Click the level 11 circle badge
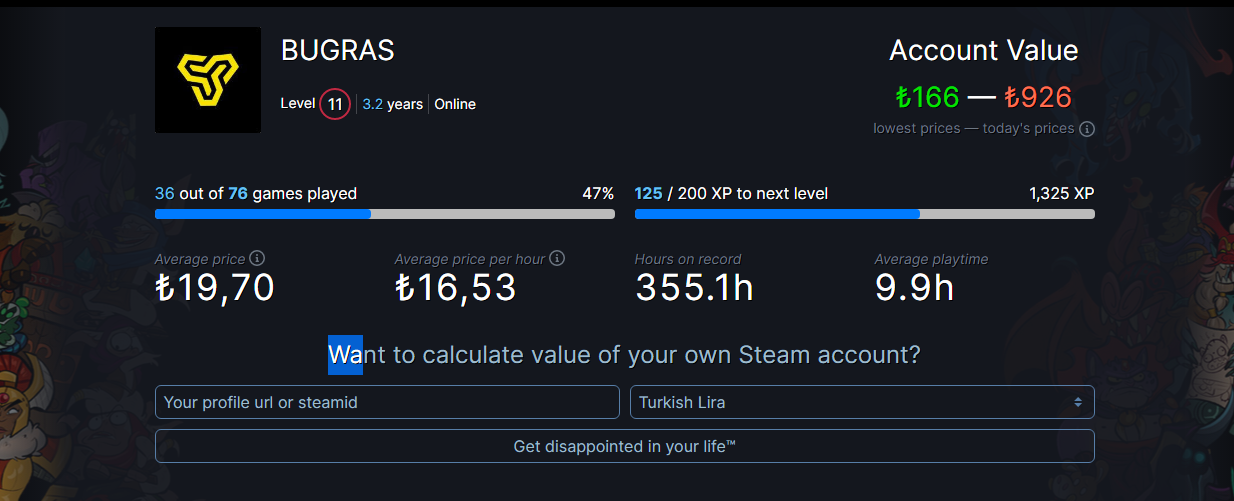This screenshot has height=501, width=1234. coord(335,104)
